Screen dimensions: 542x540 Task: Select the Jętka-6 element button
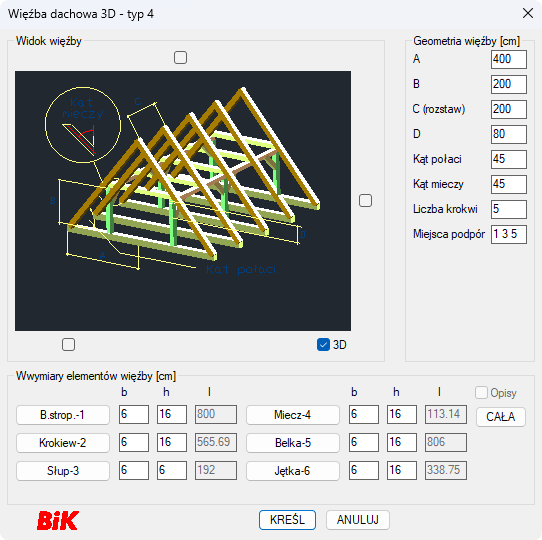pos(292,471)
